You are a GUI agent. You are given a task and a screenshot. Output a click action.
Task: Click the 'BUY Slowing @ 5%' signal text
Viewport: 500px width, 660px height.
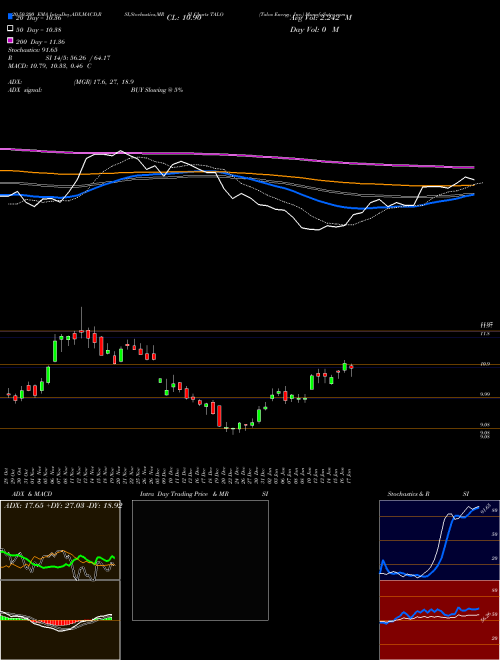click(x=157, y=90)
